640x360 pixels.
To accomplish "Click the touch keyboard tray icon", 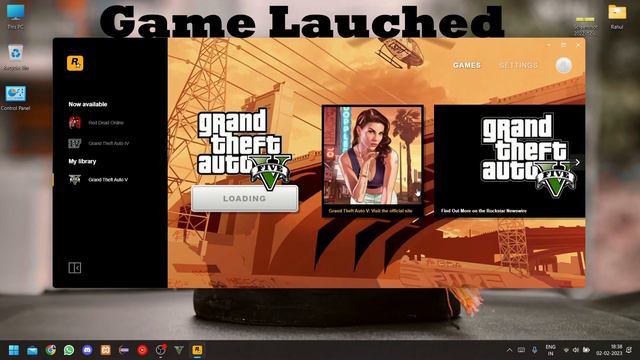I will (521, 350).
